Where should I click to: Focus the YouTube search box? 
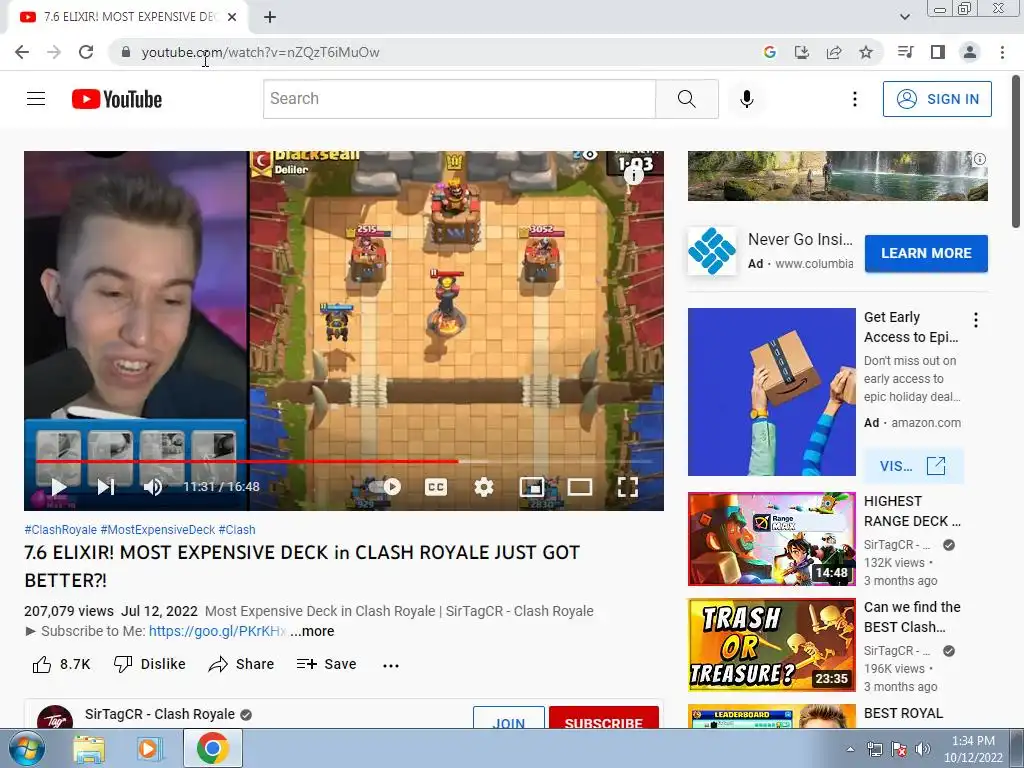[459, 99]
